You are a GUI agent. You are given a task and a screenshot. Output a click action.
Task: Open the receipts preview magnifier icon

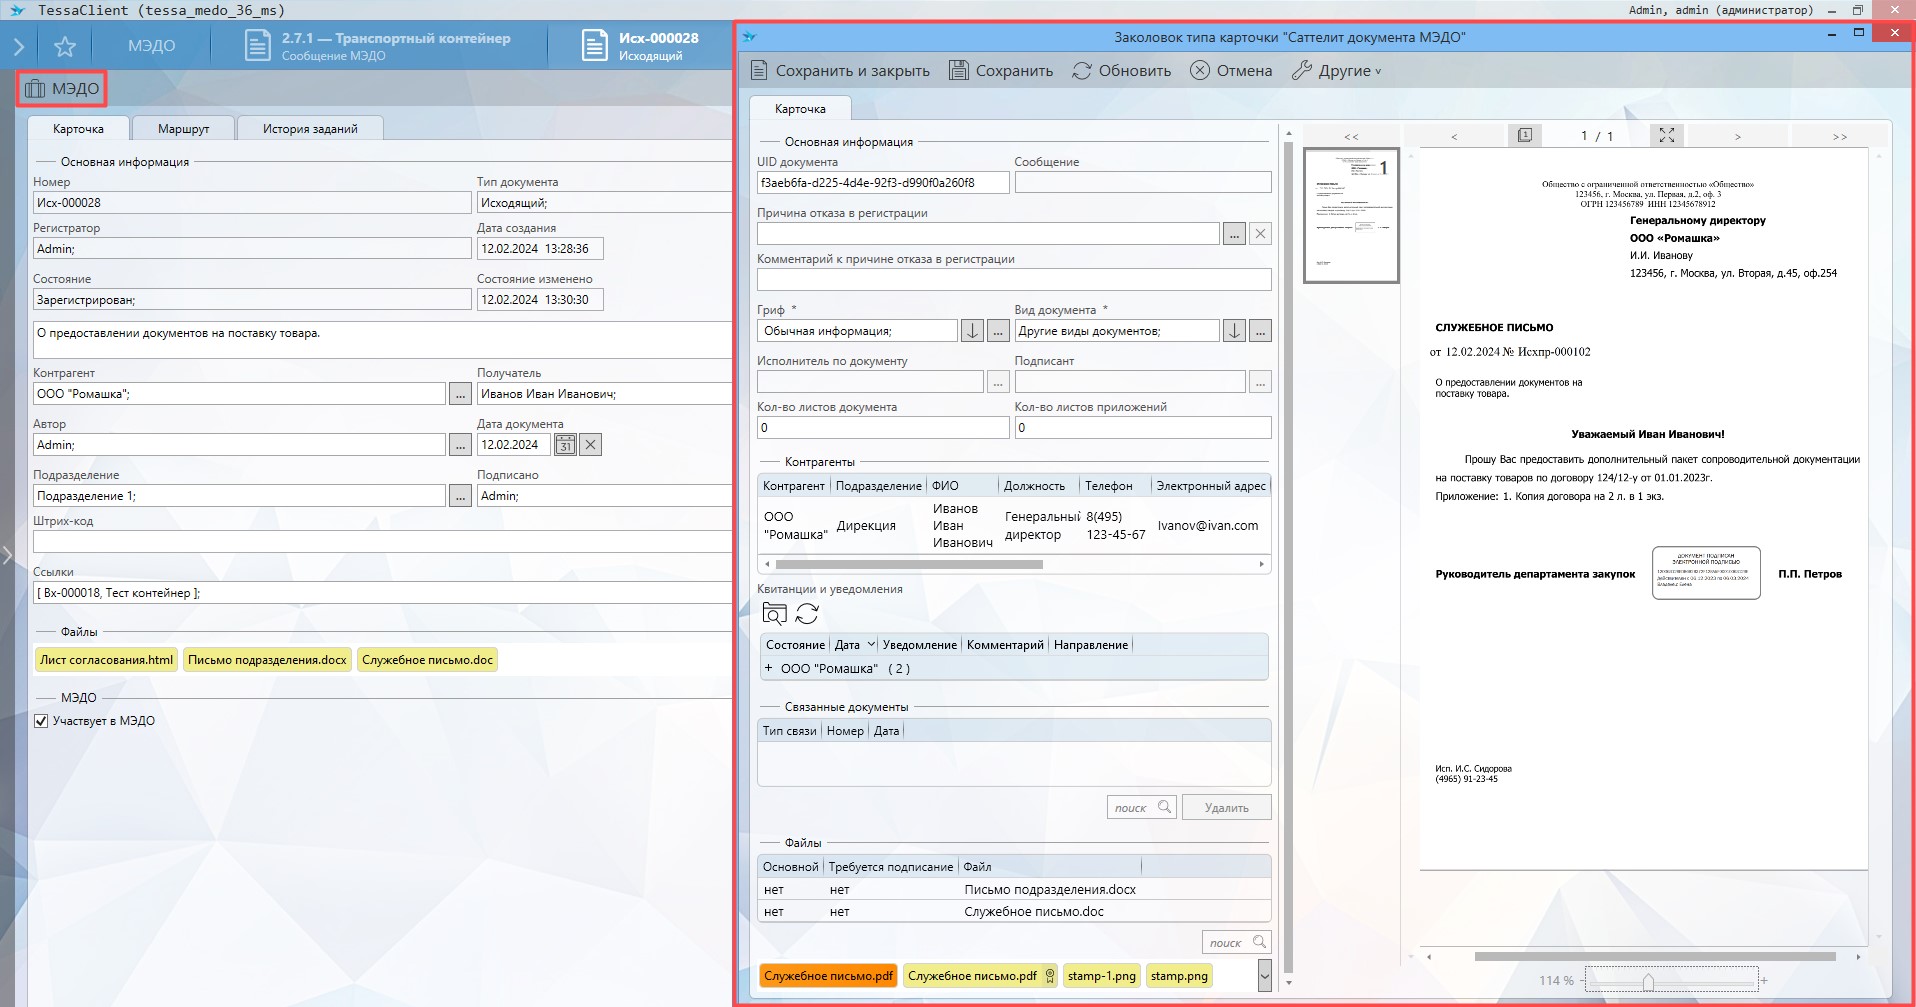[x=774, y=614]
